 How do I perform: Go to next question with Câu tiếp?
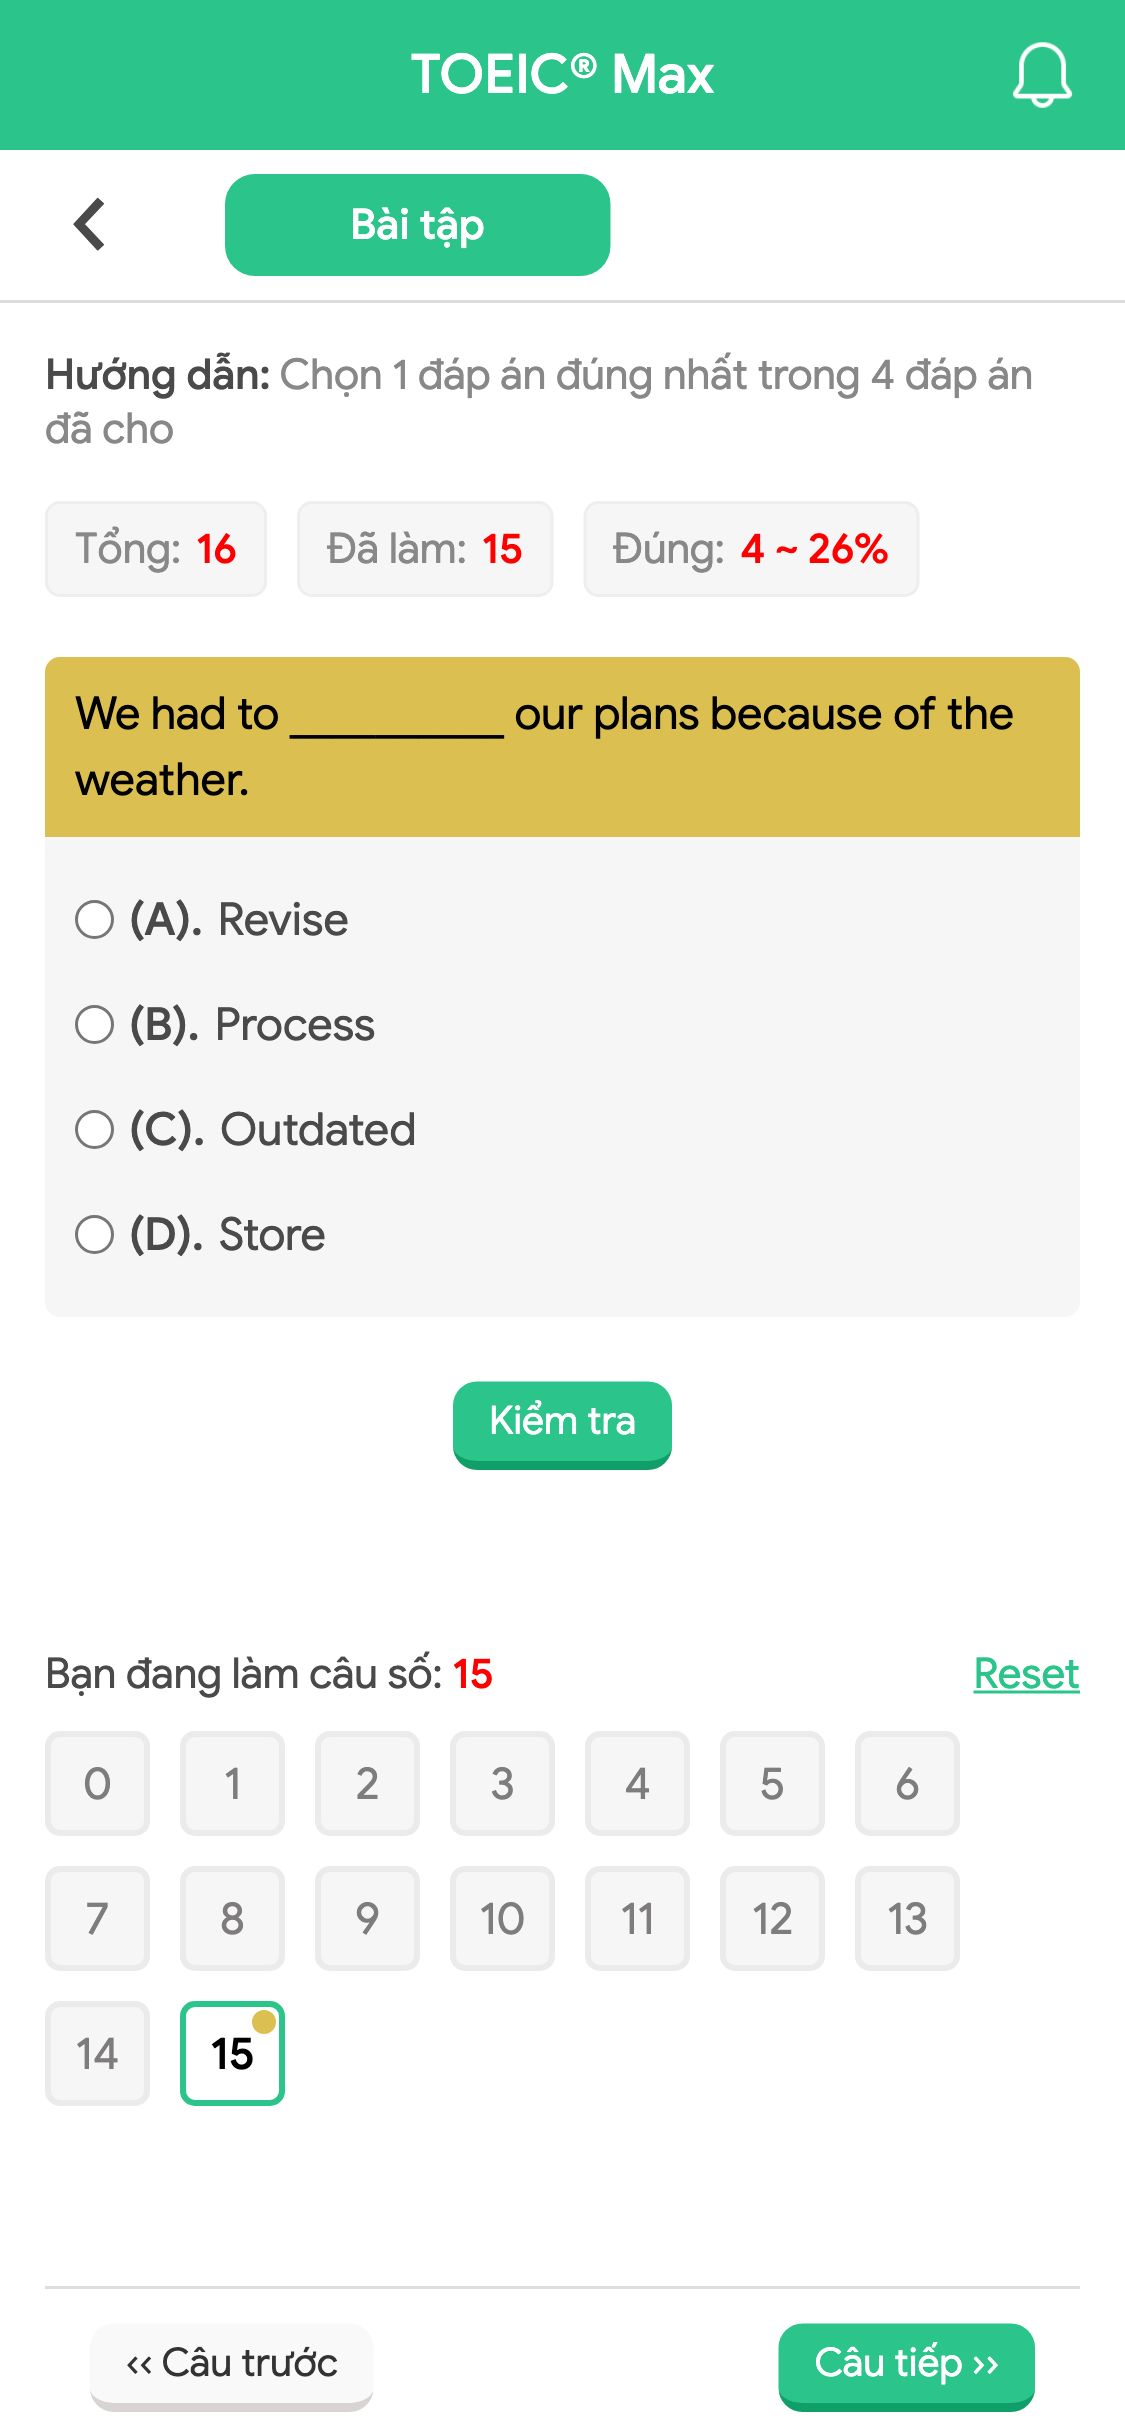point(906,2365)
